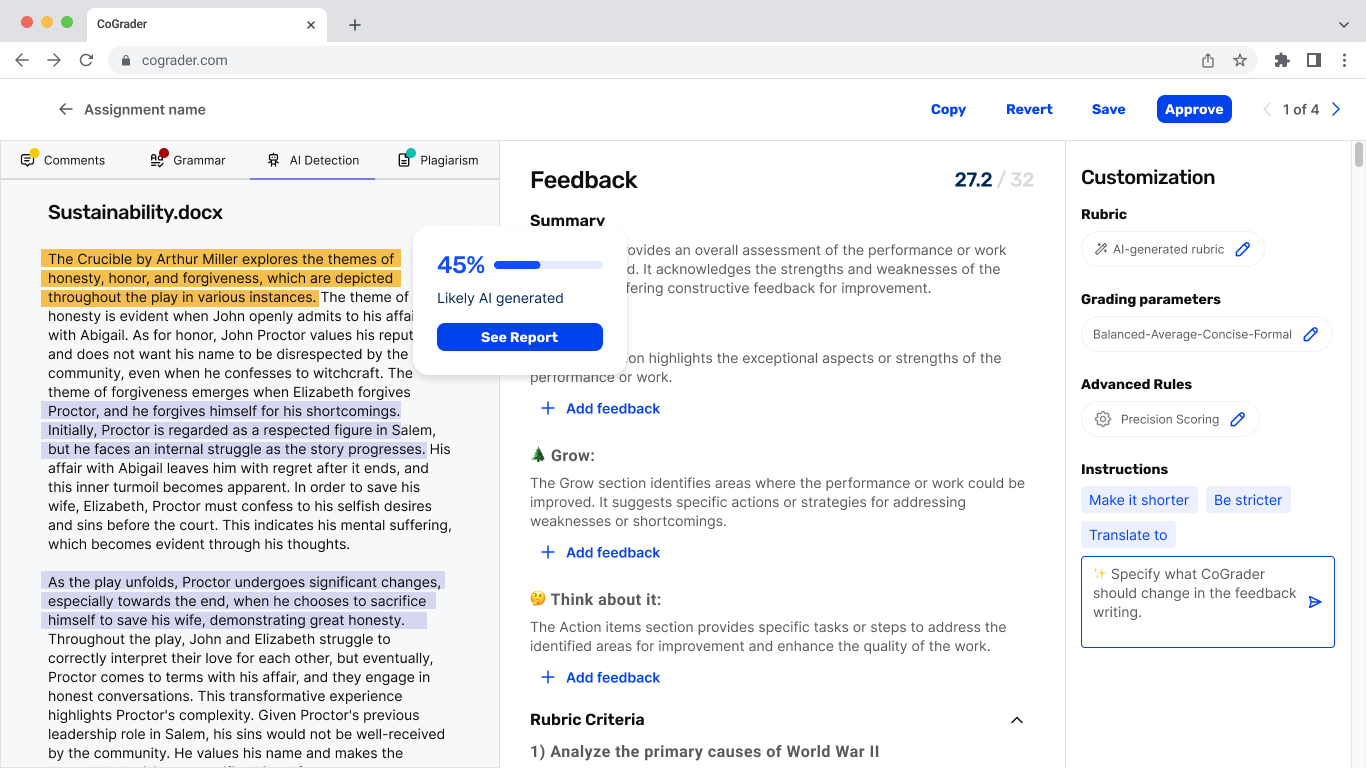Go to next submission with right chevron
The width and height of the screenshot is (1366, 768).
pos(1337,110)
